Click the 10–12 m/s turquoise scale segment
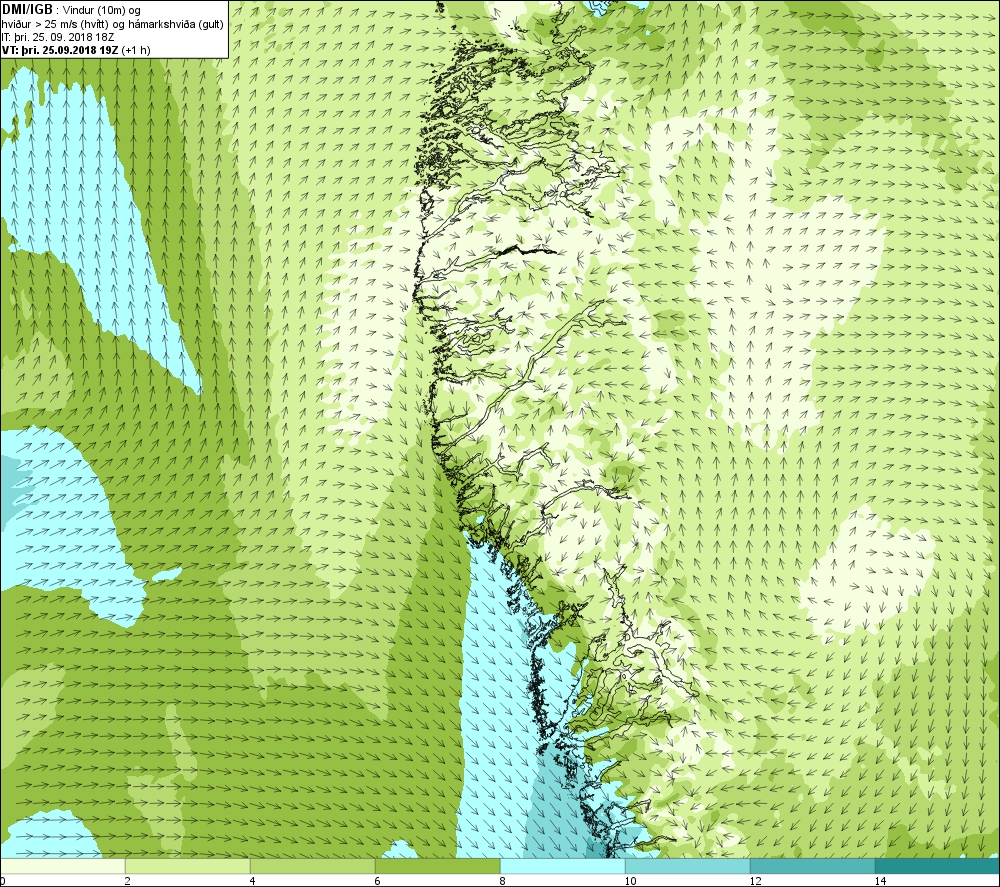Screen dimensions: 1000x887 click(x=688, y=866)
